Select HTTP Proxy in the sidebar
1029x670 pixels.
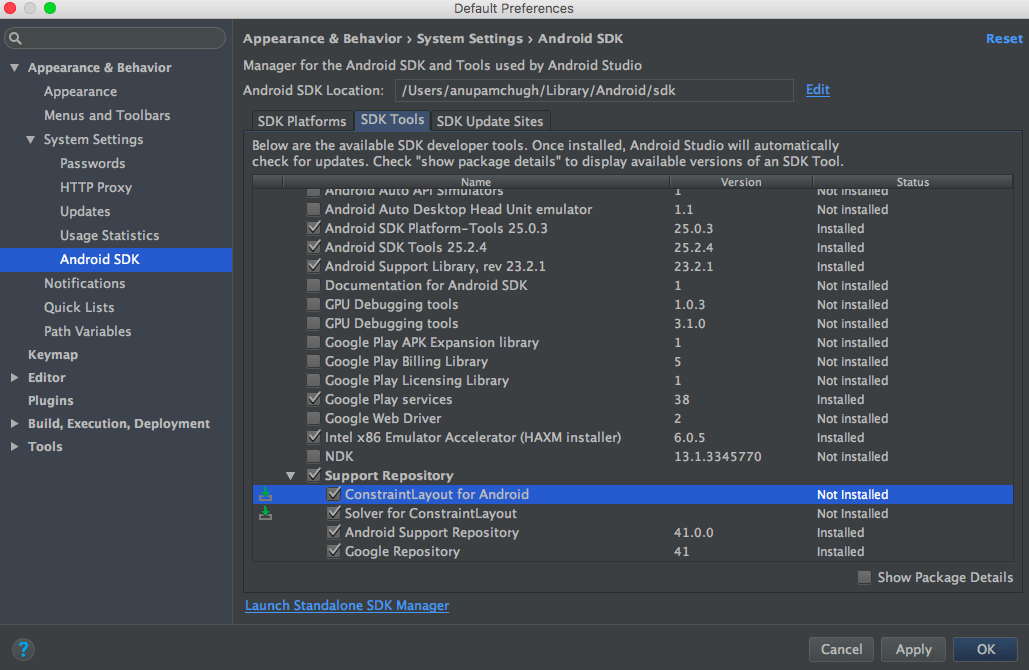pos(96,187)
